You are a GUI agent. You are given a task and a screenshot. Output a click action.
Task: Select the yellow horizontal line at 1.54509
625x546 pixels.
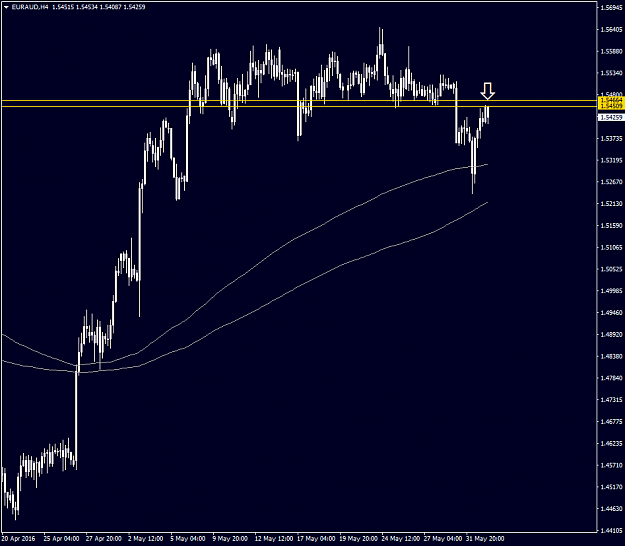pyautogui.click(x=299, y=106)
